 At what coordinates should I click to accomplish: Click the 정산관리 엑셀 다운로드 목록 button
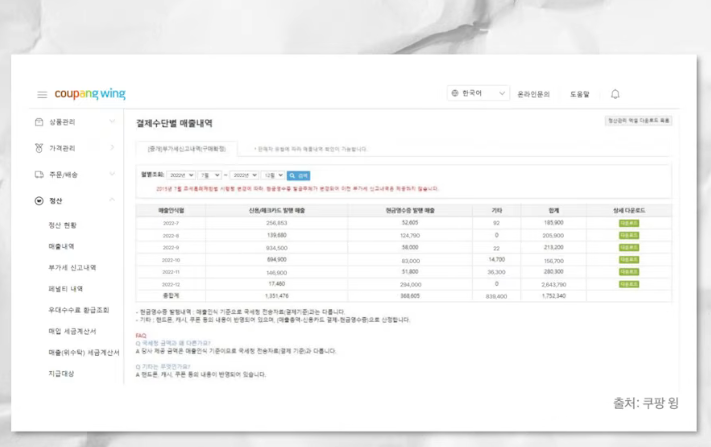click(638, 121)
